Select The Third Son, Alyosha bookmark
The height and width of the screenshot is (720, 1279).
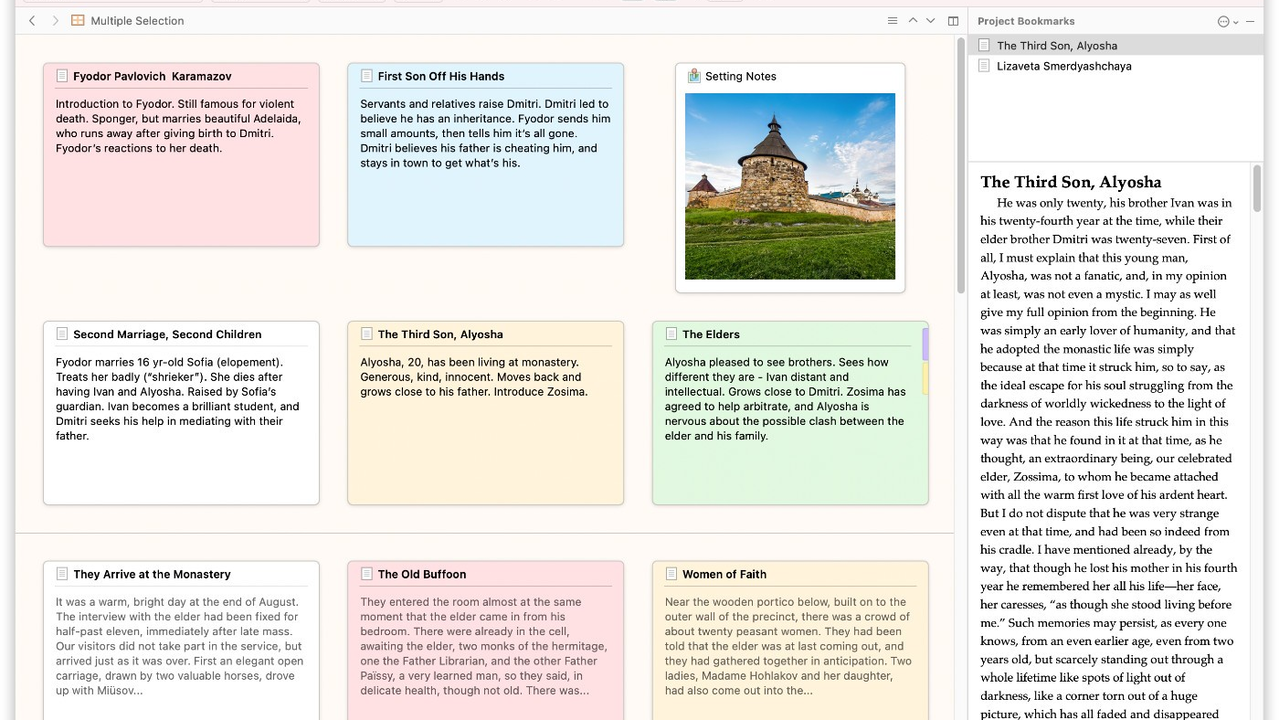(1056, 46)
